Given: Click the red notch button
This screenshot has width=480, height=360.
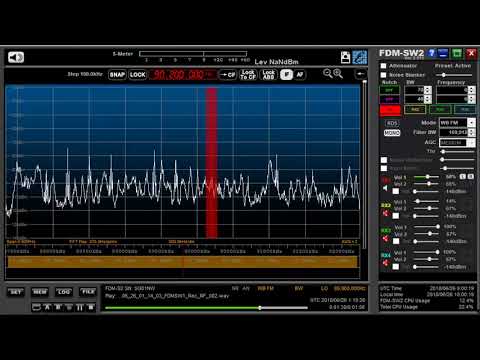Looking at the screenshot, I should point(390,110).
